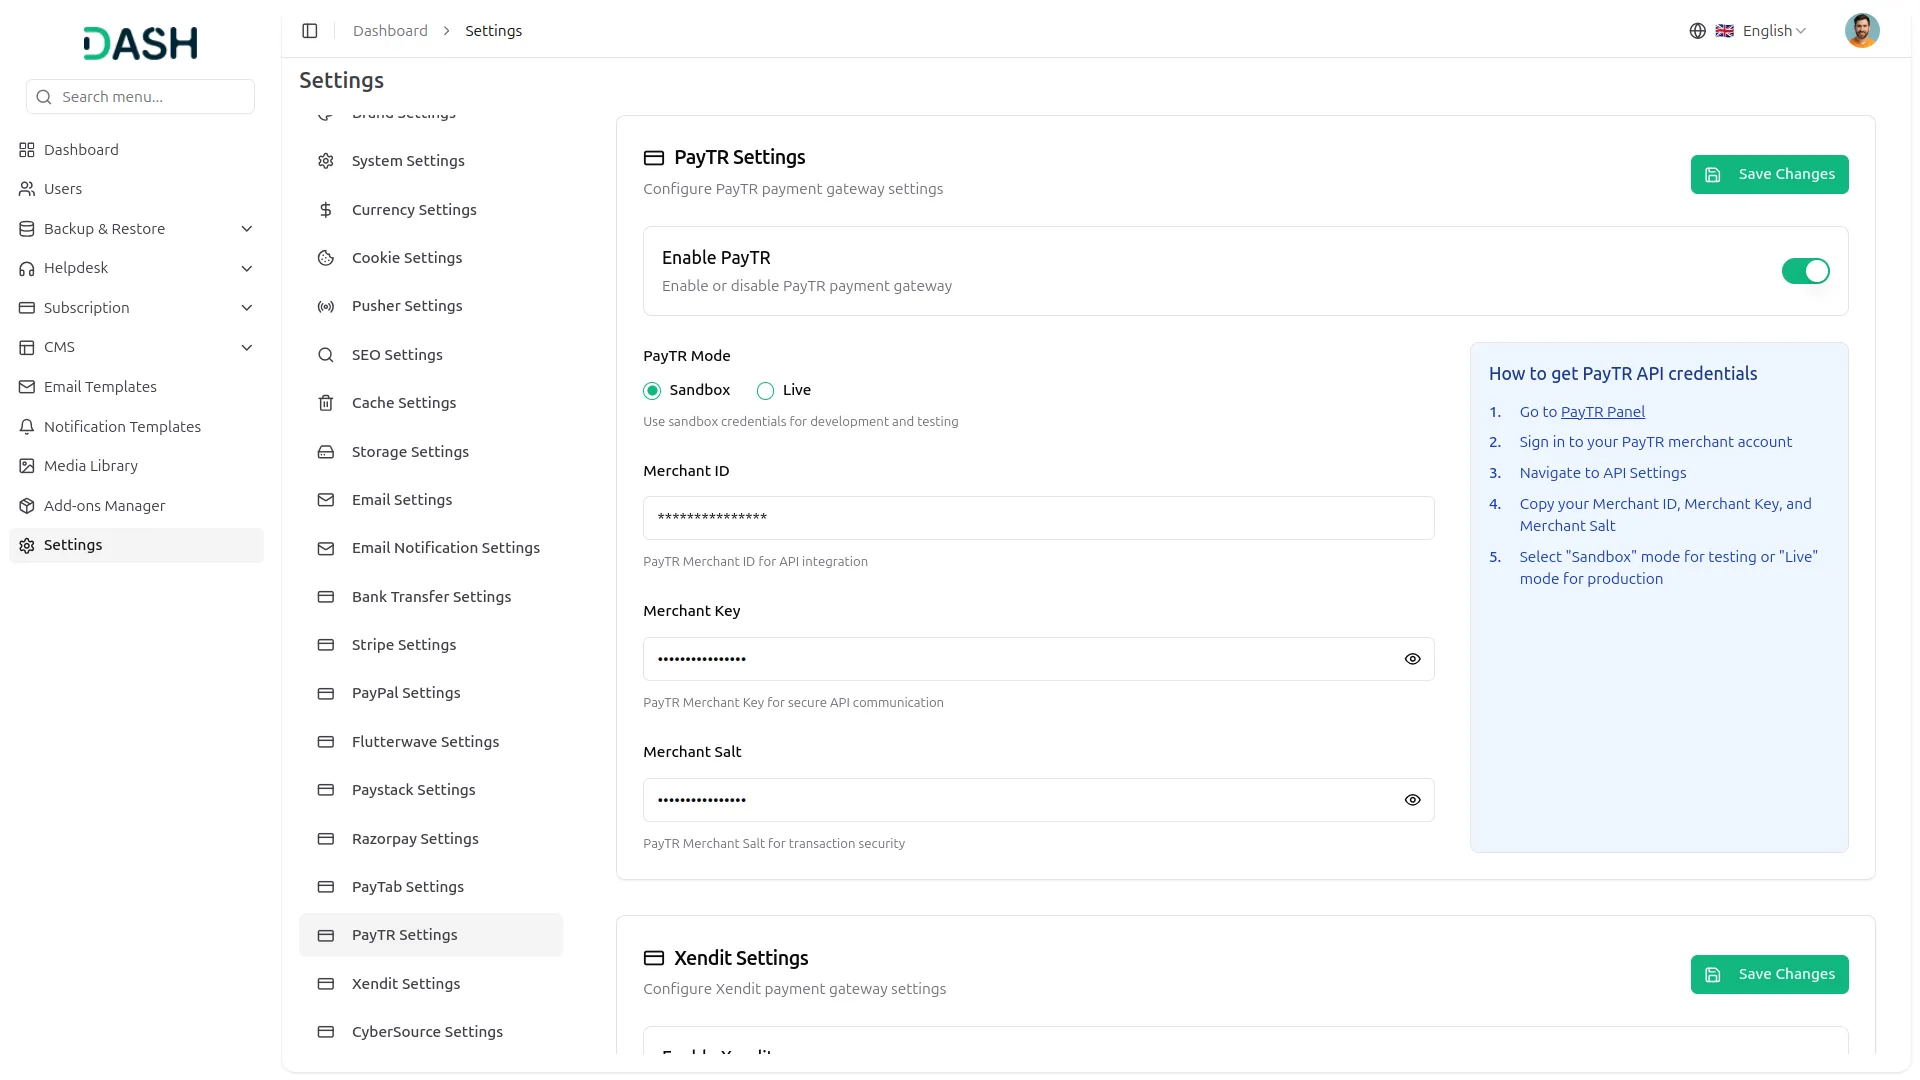
Task: Go to Email Templates in sidebar
Action: click(100, 387)
